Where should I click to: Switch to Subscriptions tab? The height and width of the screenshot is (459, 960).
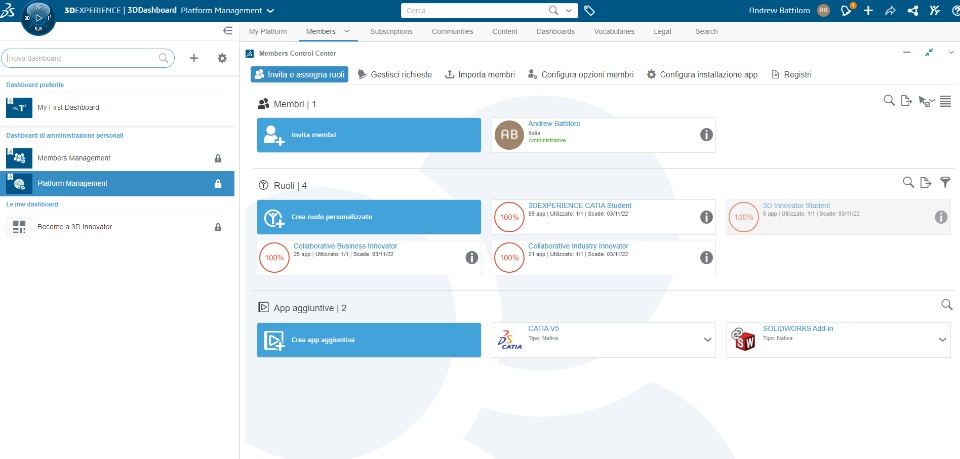391,31
